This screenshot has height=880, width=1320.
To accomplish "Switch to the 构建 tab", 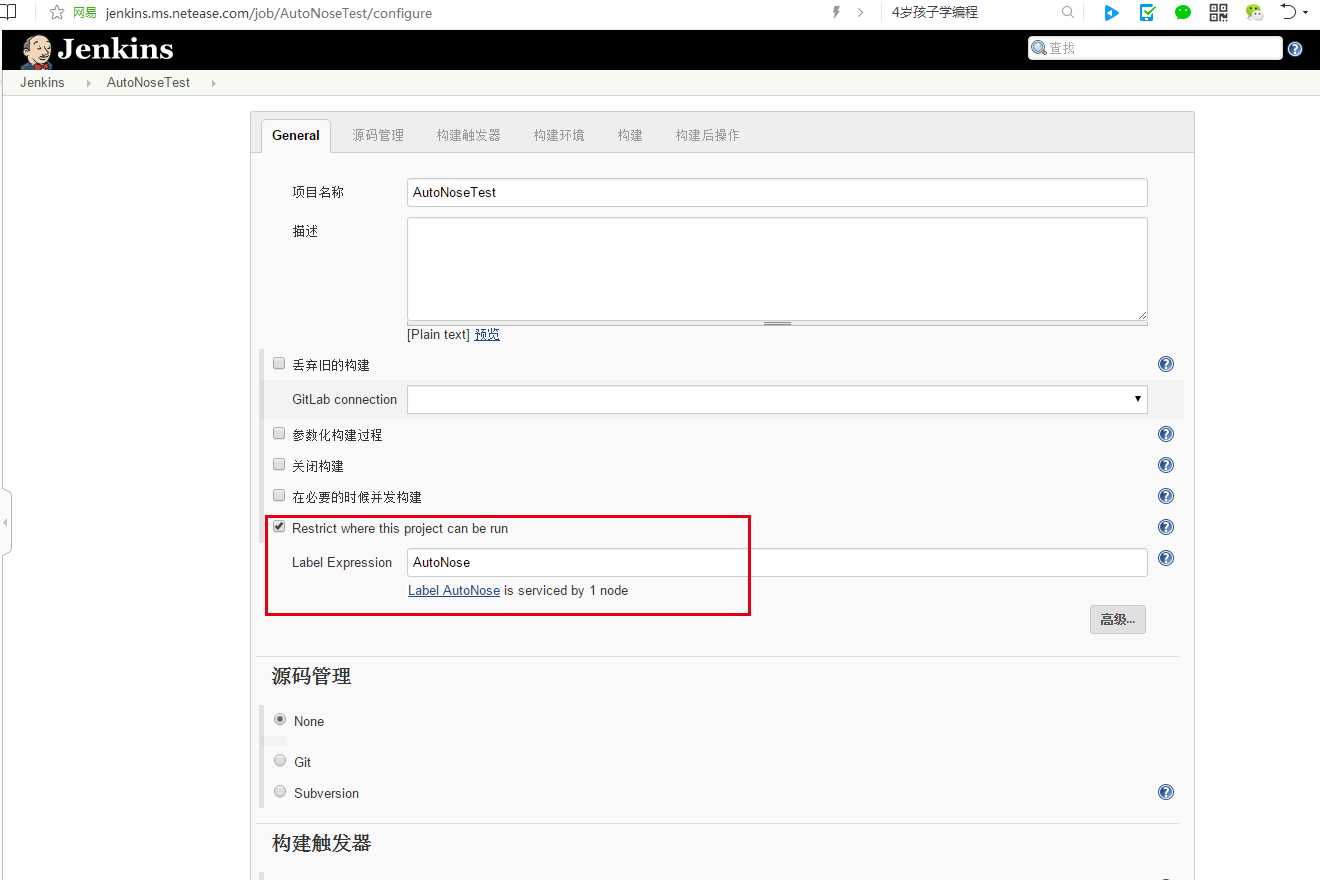I will point(630,135).
